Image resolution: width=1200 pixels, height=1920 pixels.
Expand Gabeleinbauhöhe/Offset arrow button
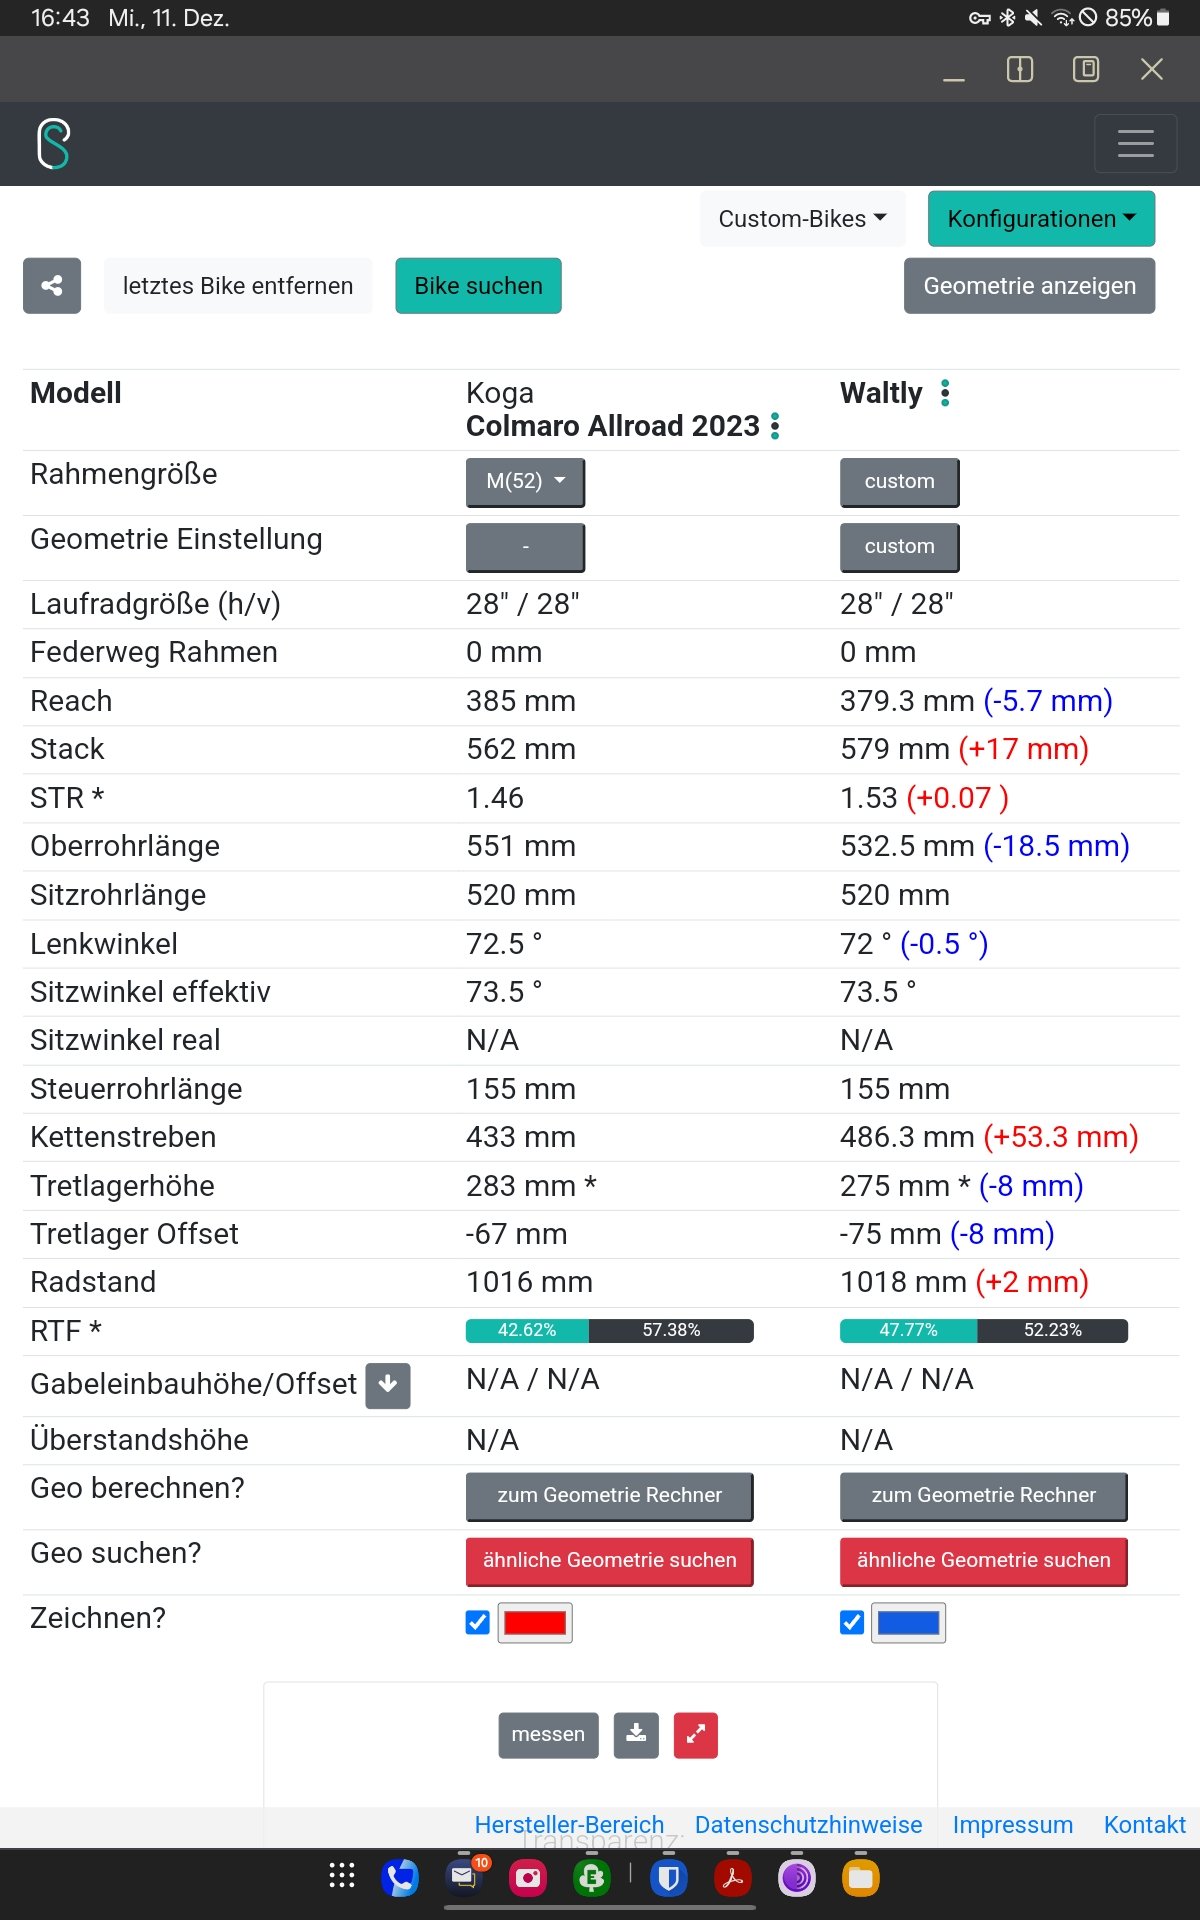388,1385
